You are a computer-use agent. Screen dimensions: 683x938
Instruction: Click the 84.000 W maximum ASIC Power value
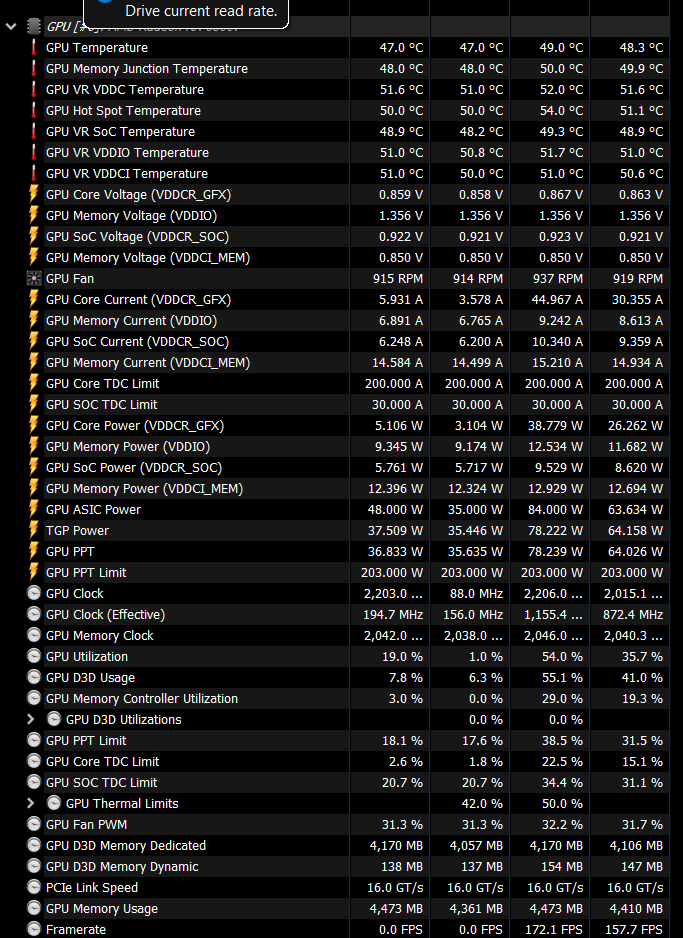pos(556,509)
